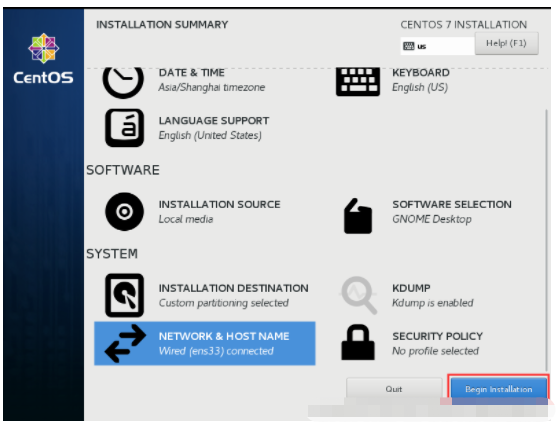
Task: Click the Software Selection package icon
Action: click(x=358, y=216)
